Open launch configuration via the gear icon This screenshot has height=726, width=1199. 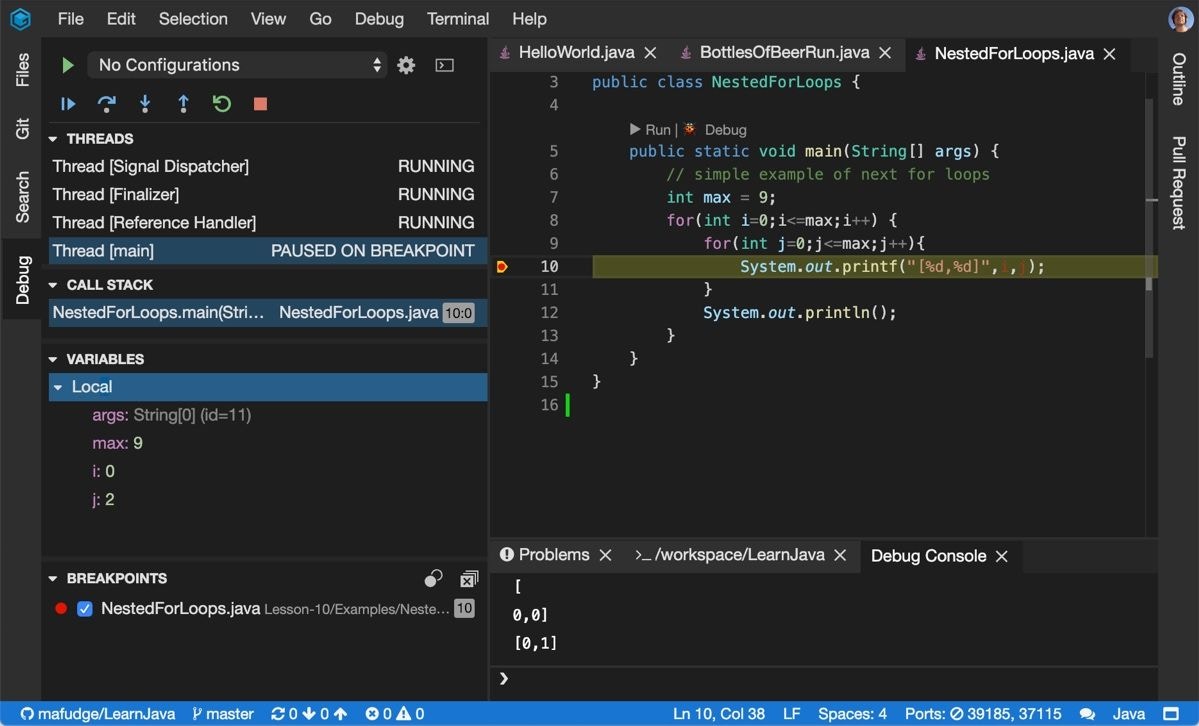[x=405, y=64]
